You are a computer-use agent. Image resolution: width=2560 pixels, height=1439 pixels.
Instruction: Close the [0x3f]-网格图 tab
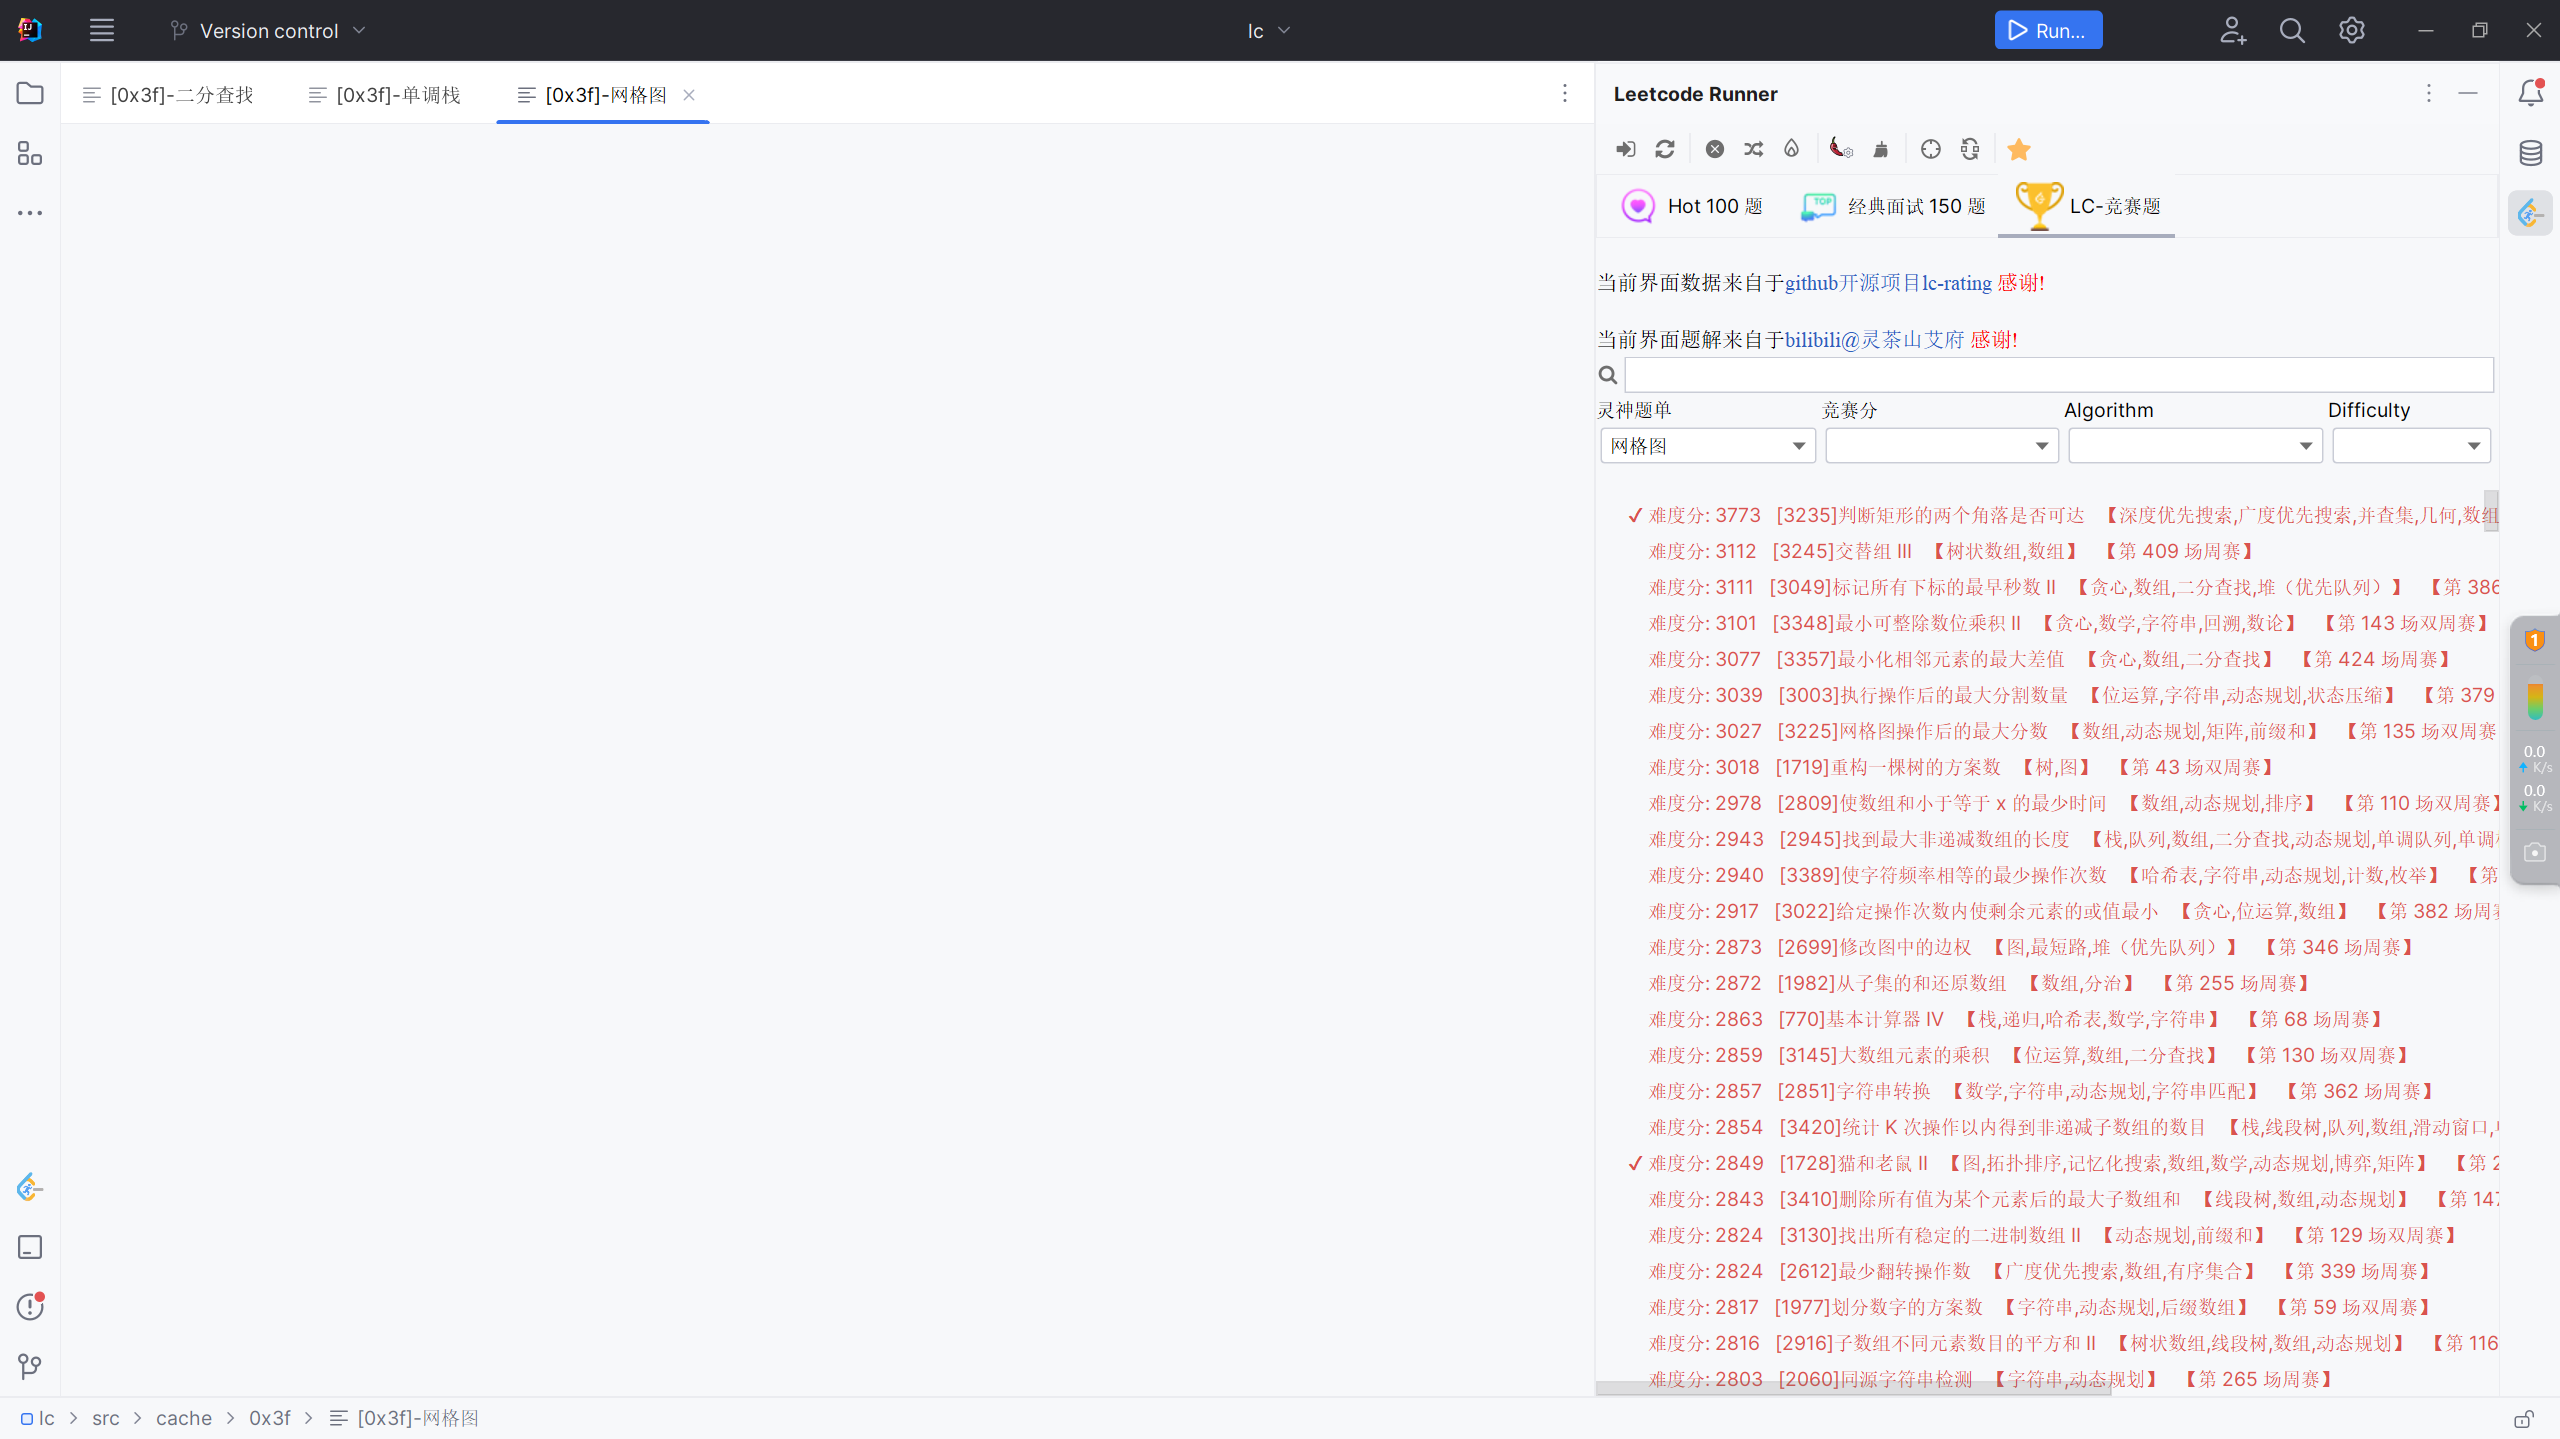coord(689,95)
